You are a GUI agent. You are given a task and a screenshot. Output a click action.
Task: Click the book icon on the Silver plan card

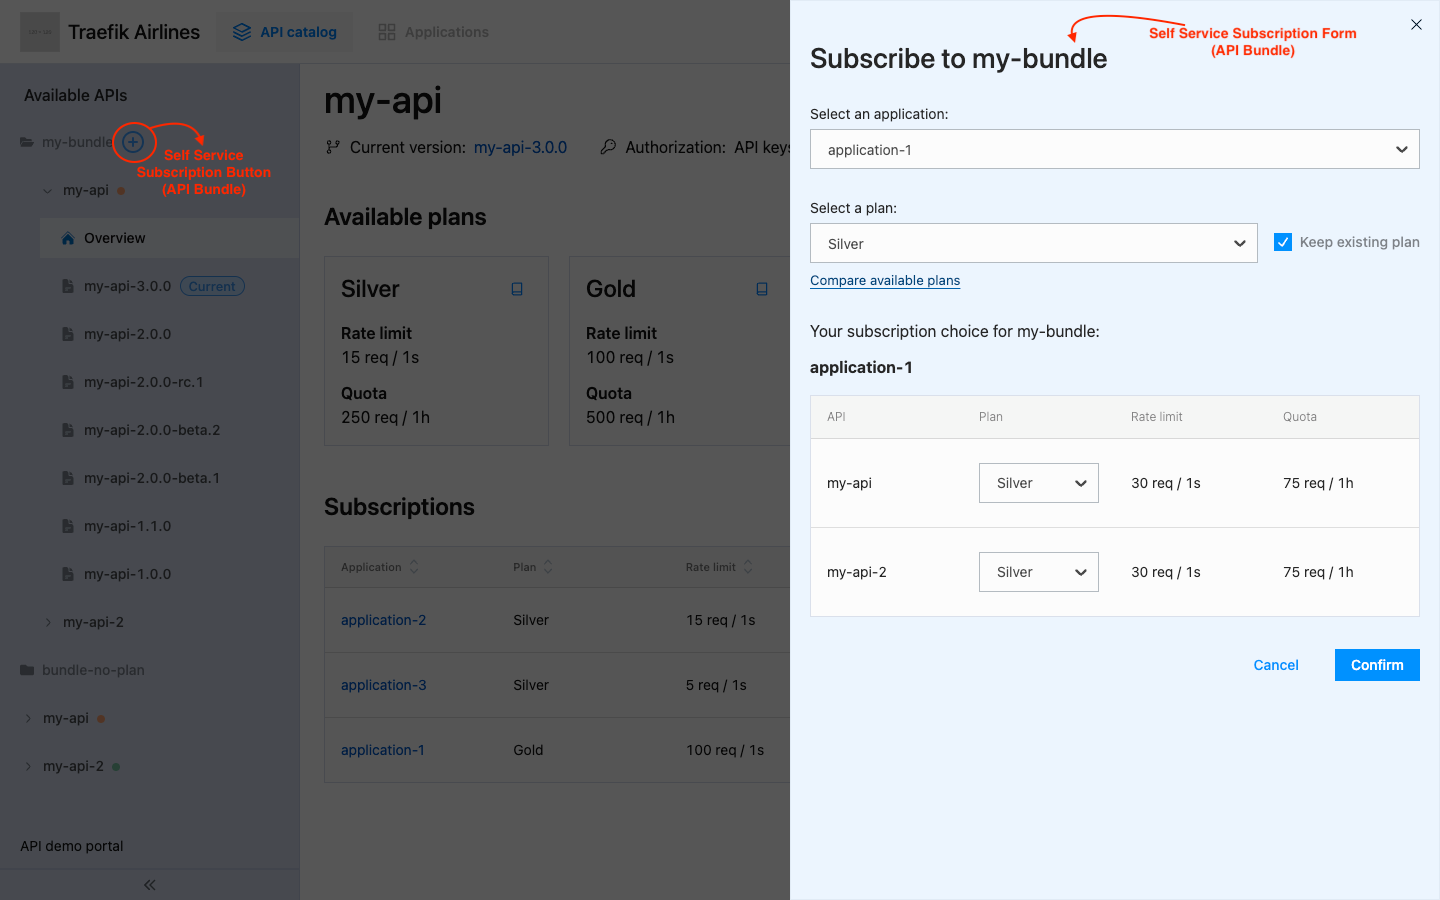(x=517, y=288)
